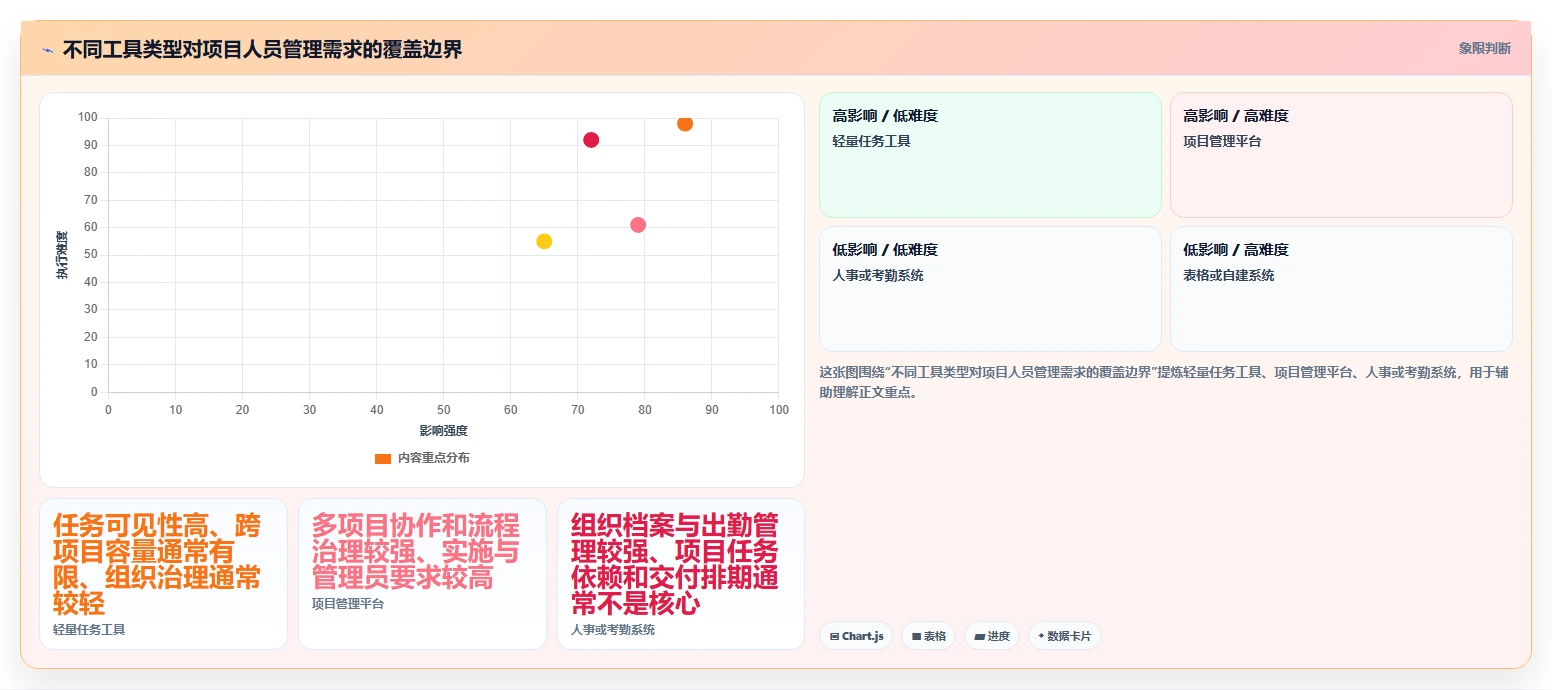1552x690 pixels.
Task: Click the lightning icon beside the title
Action: click(x=47, y=49)
